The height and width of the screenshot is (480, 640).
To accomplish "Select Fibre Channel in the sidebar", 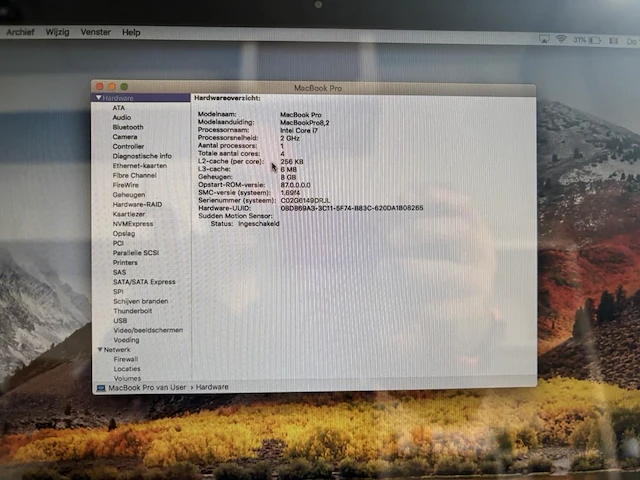I will (x=135, y=176).
